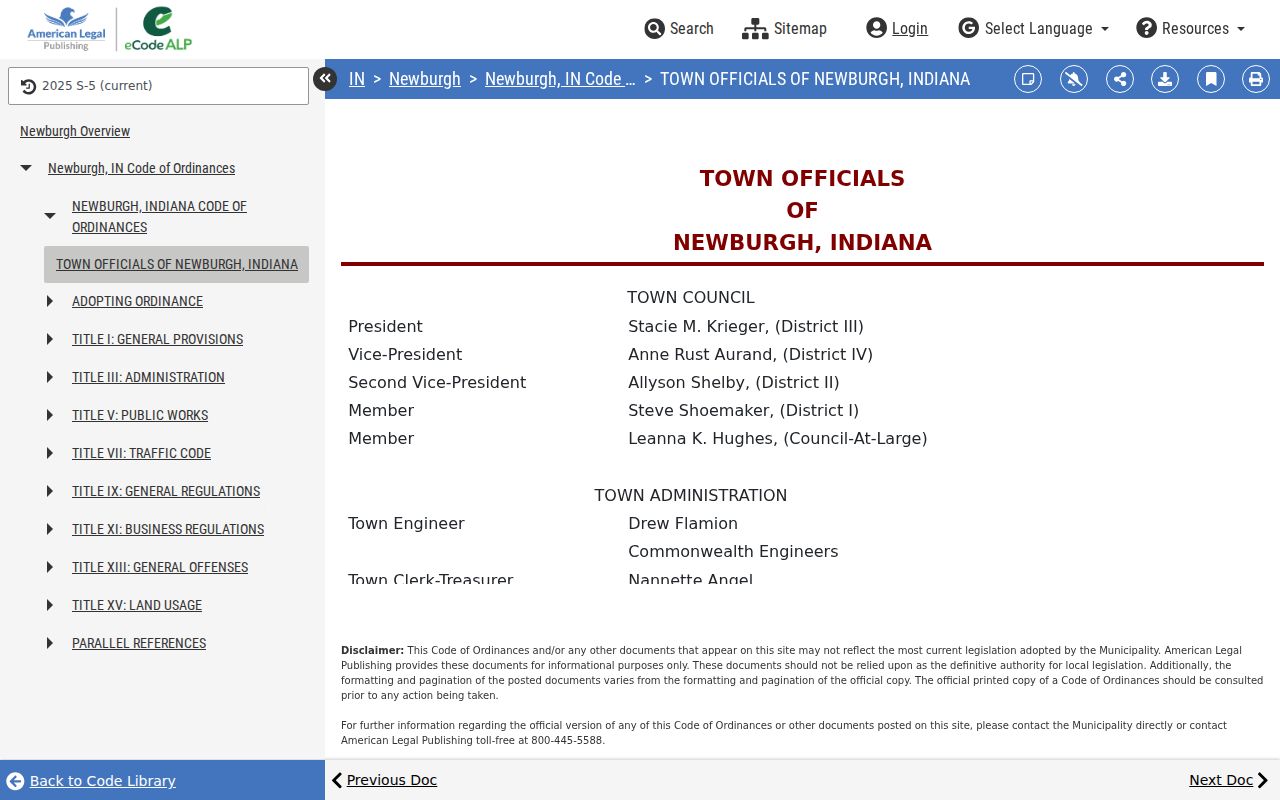This screenshot has width=1280, height=800.
Task: Collapse the Newburgh, IN Code of Ordinances node
Action: 26,168
